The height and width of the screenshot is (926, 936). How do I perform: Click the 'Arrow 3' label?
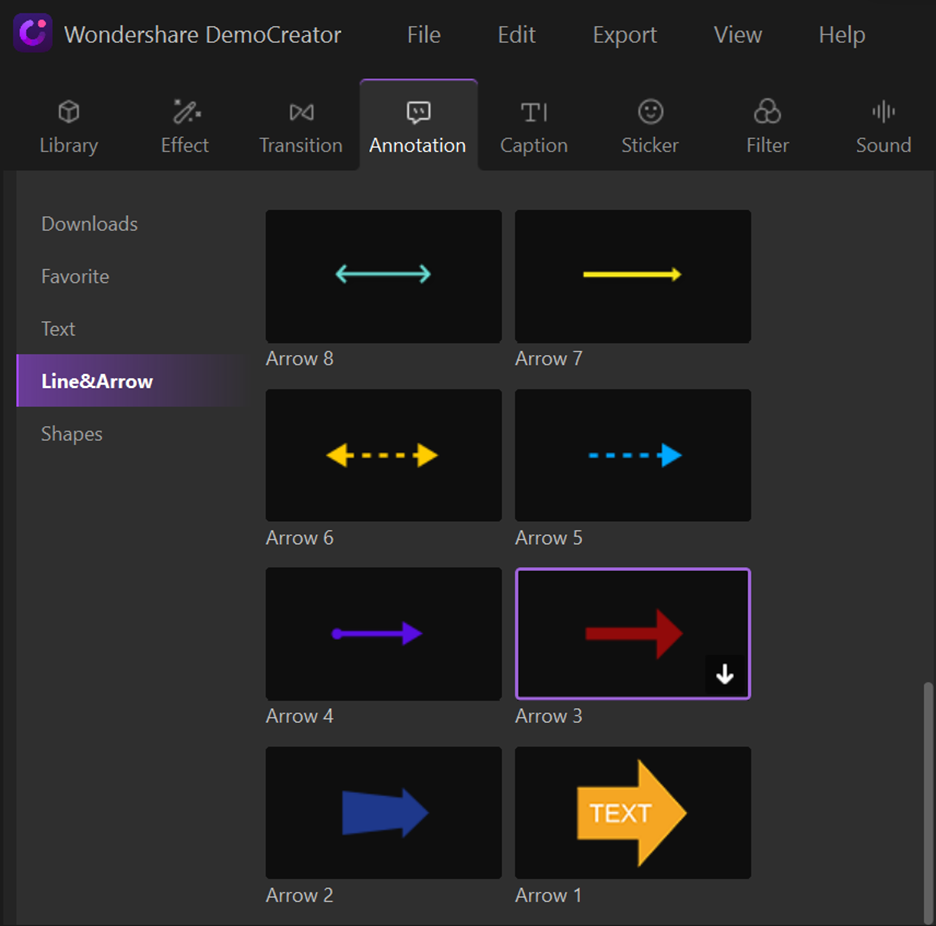point(549,716)
